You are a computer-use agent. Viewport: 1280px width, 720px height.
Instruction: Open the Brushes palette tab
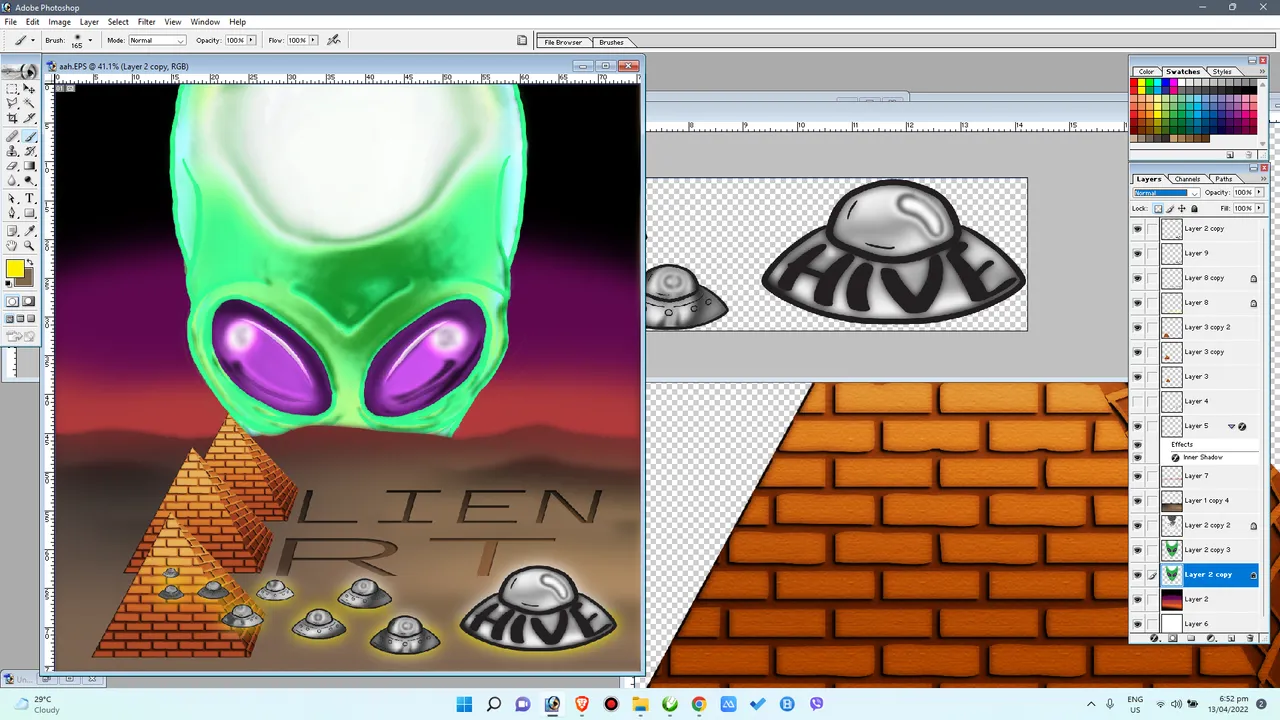[x=611, y=42]
